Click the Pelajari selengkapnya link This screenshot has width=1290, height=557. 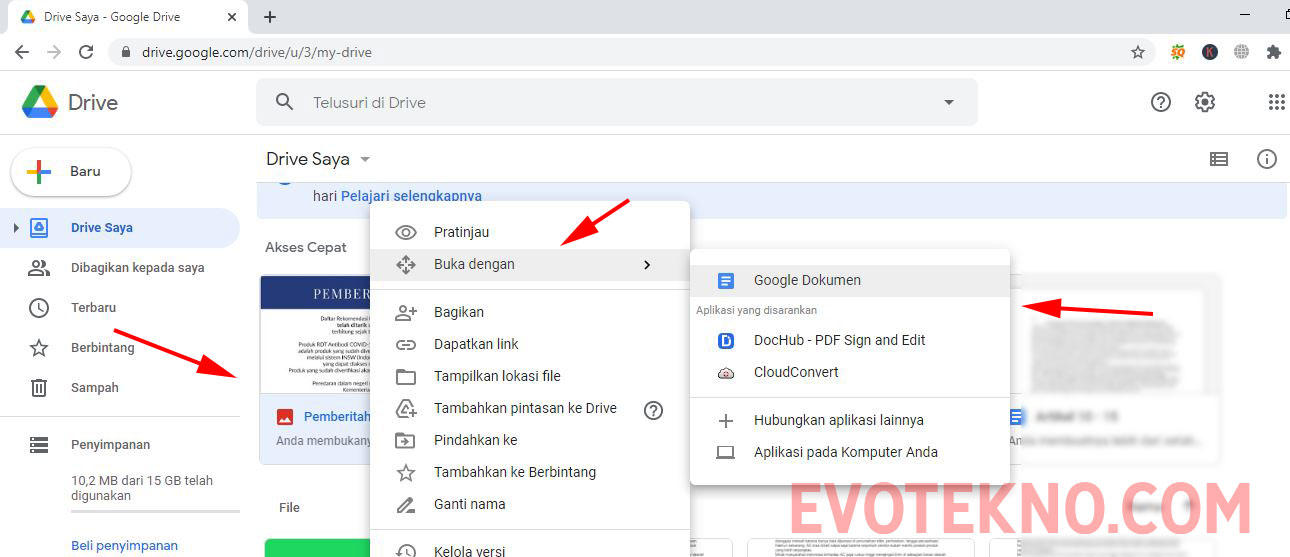coord(411,196)
